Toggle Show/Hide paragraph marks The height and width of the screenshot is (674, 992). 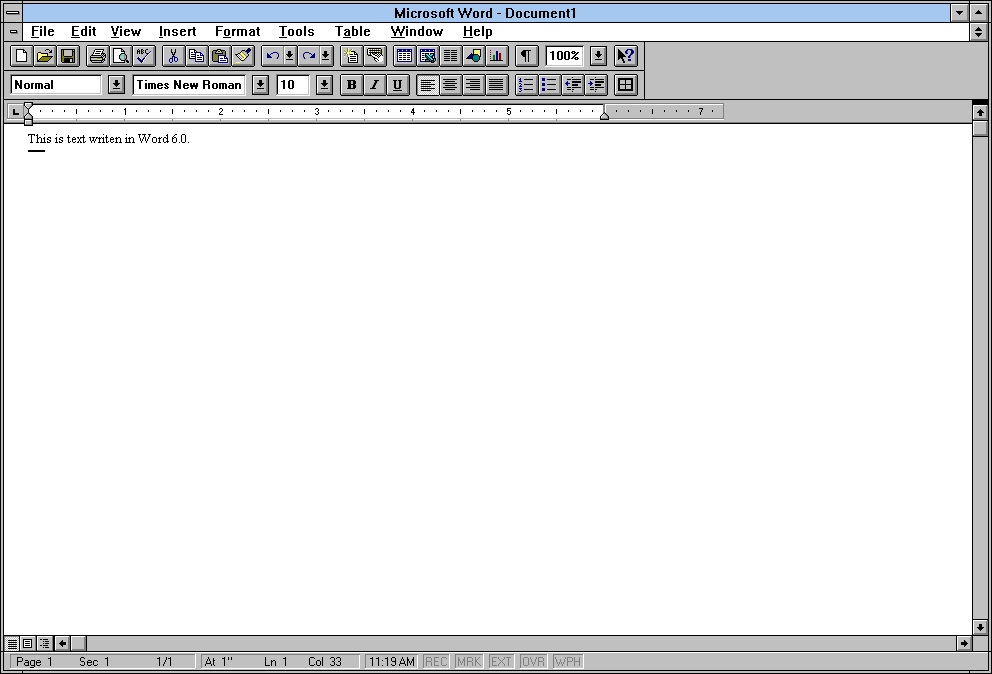pos(526,56)
